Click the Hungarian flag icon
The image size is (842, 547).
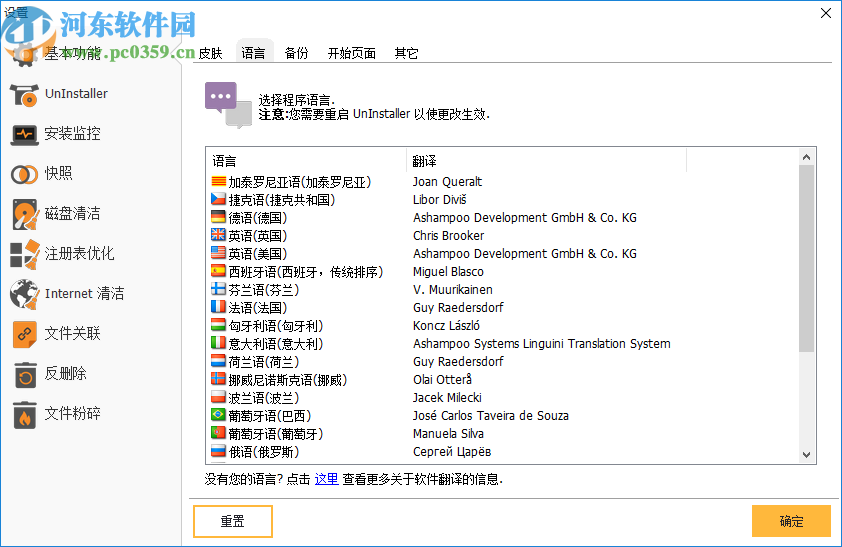218,325
